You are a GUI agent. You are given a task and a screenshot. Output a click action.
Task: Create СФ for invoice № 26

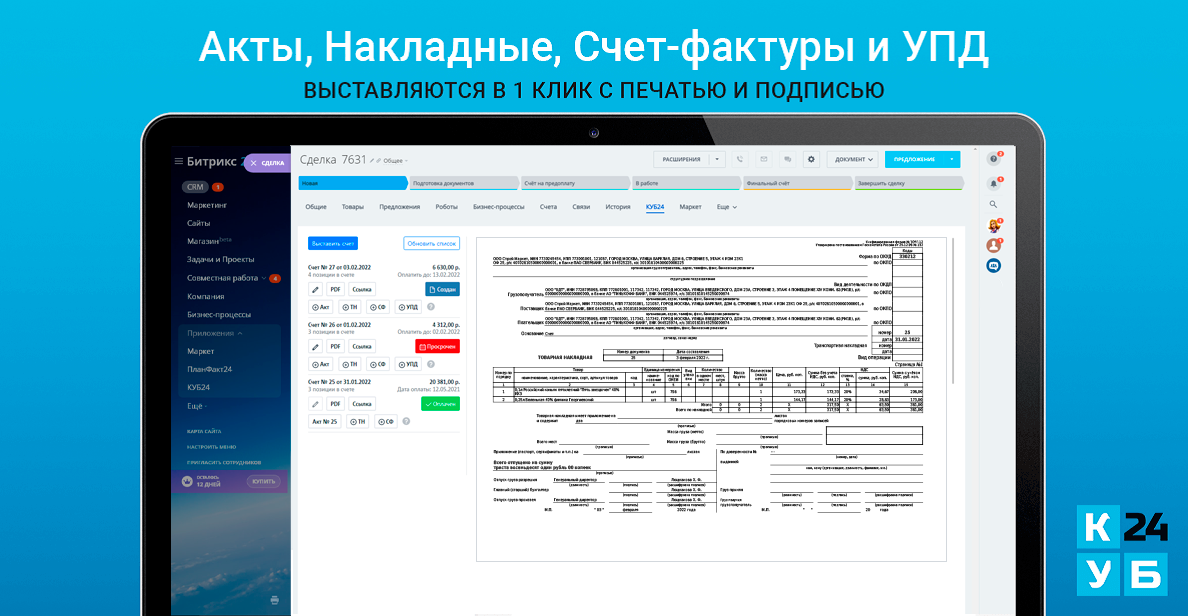[x=377, y=364]
